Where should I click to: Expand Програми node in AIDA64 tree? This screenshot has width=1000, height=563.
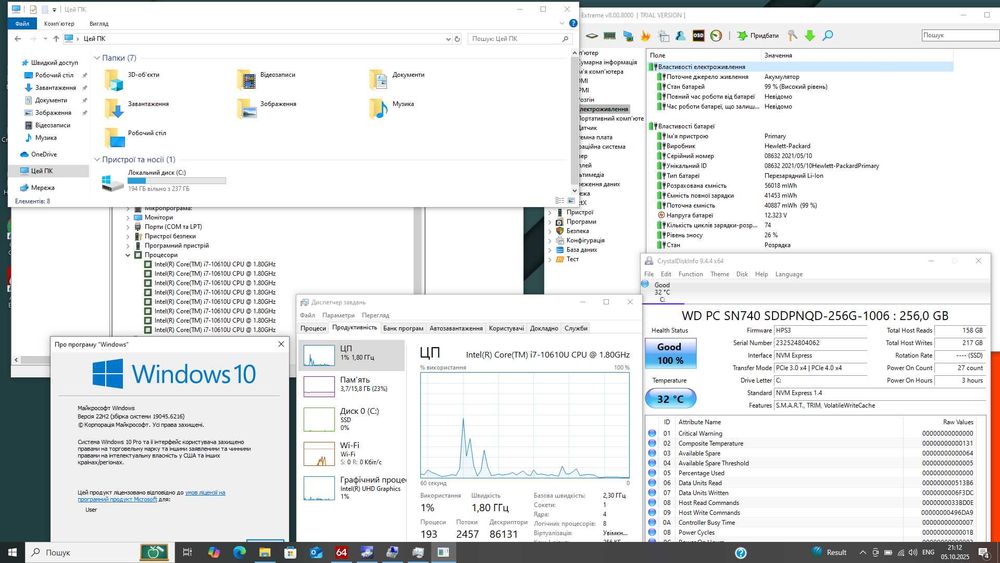550,222
